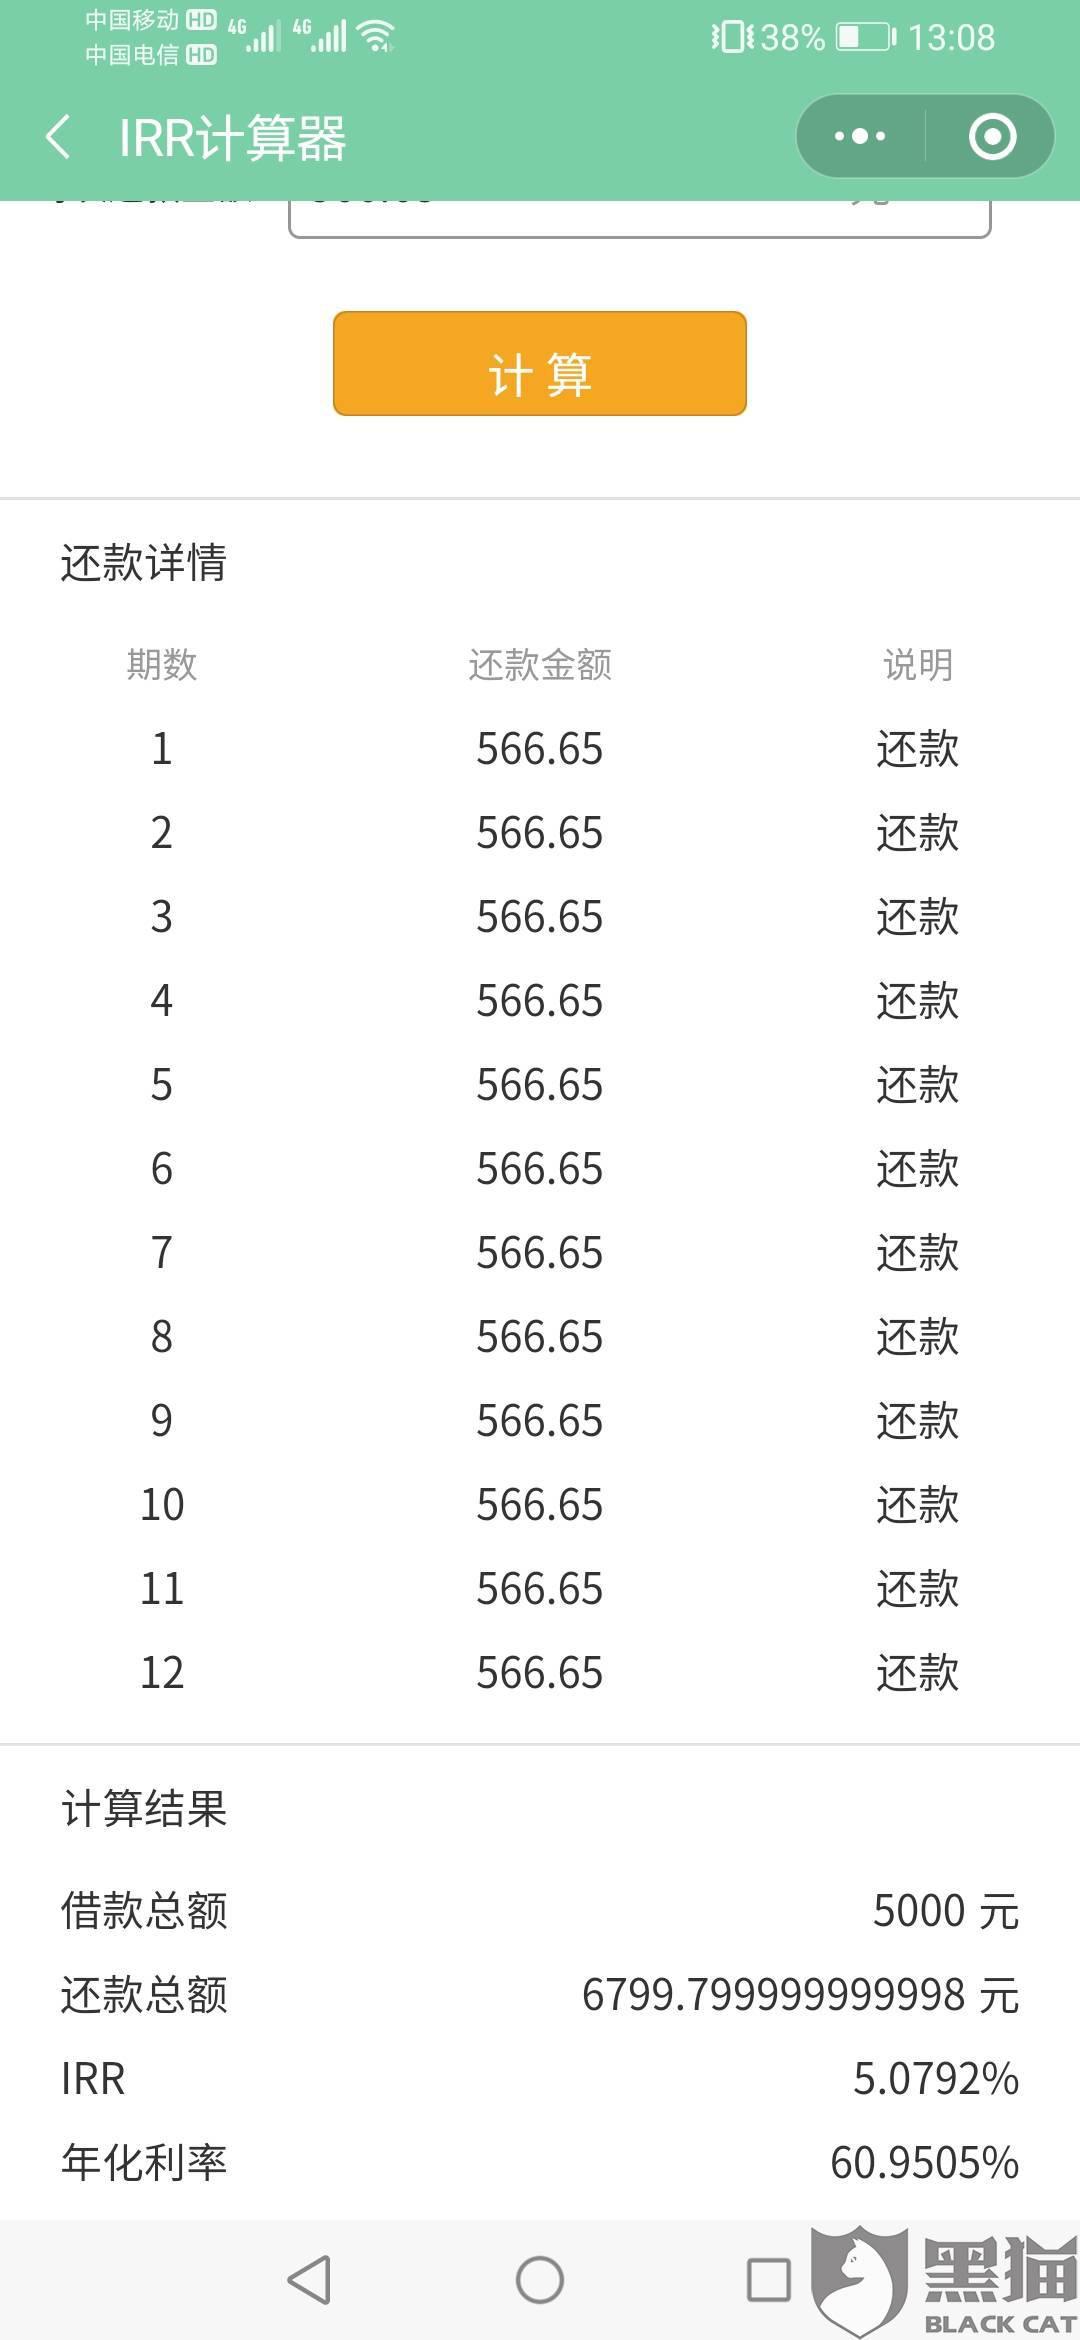Open the three-dot mini program menu
This screenshot has width=1080, height=2340.
(860, 137)
